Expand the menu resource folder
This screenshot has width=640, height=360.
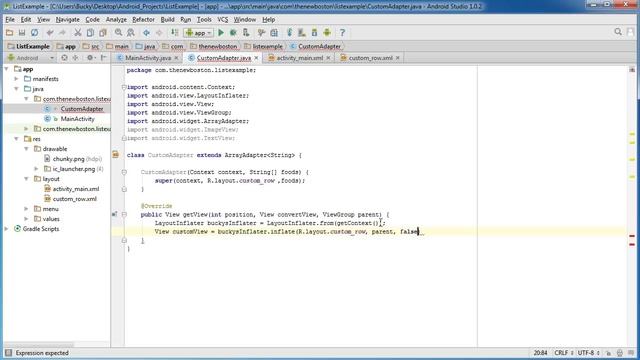27,209
